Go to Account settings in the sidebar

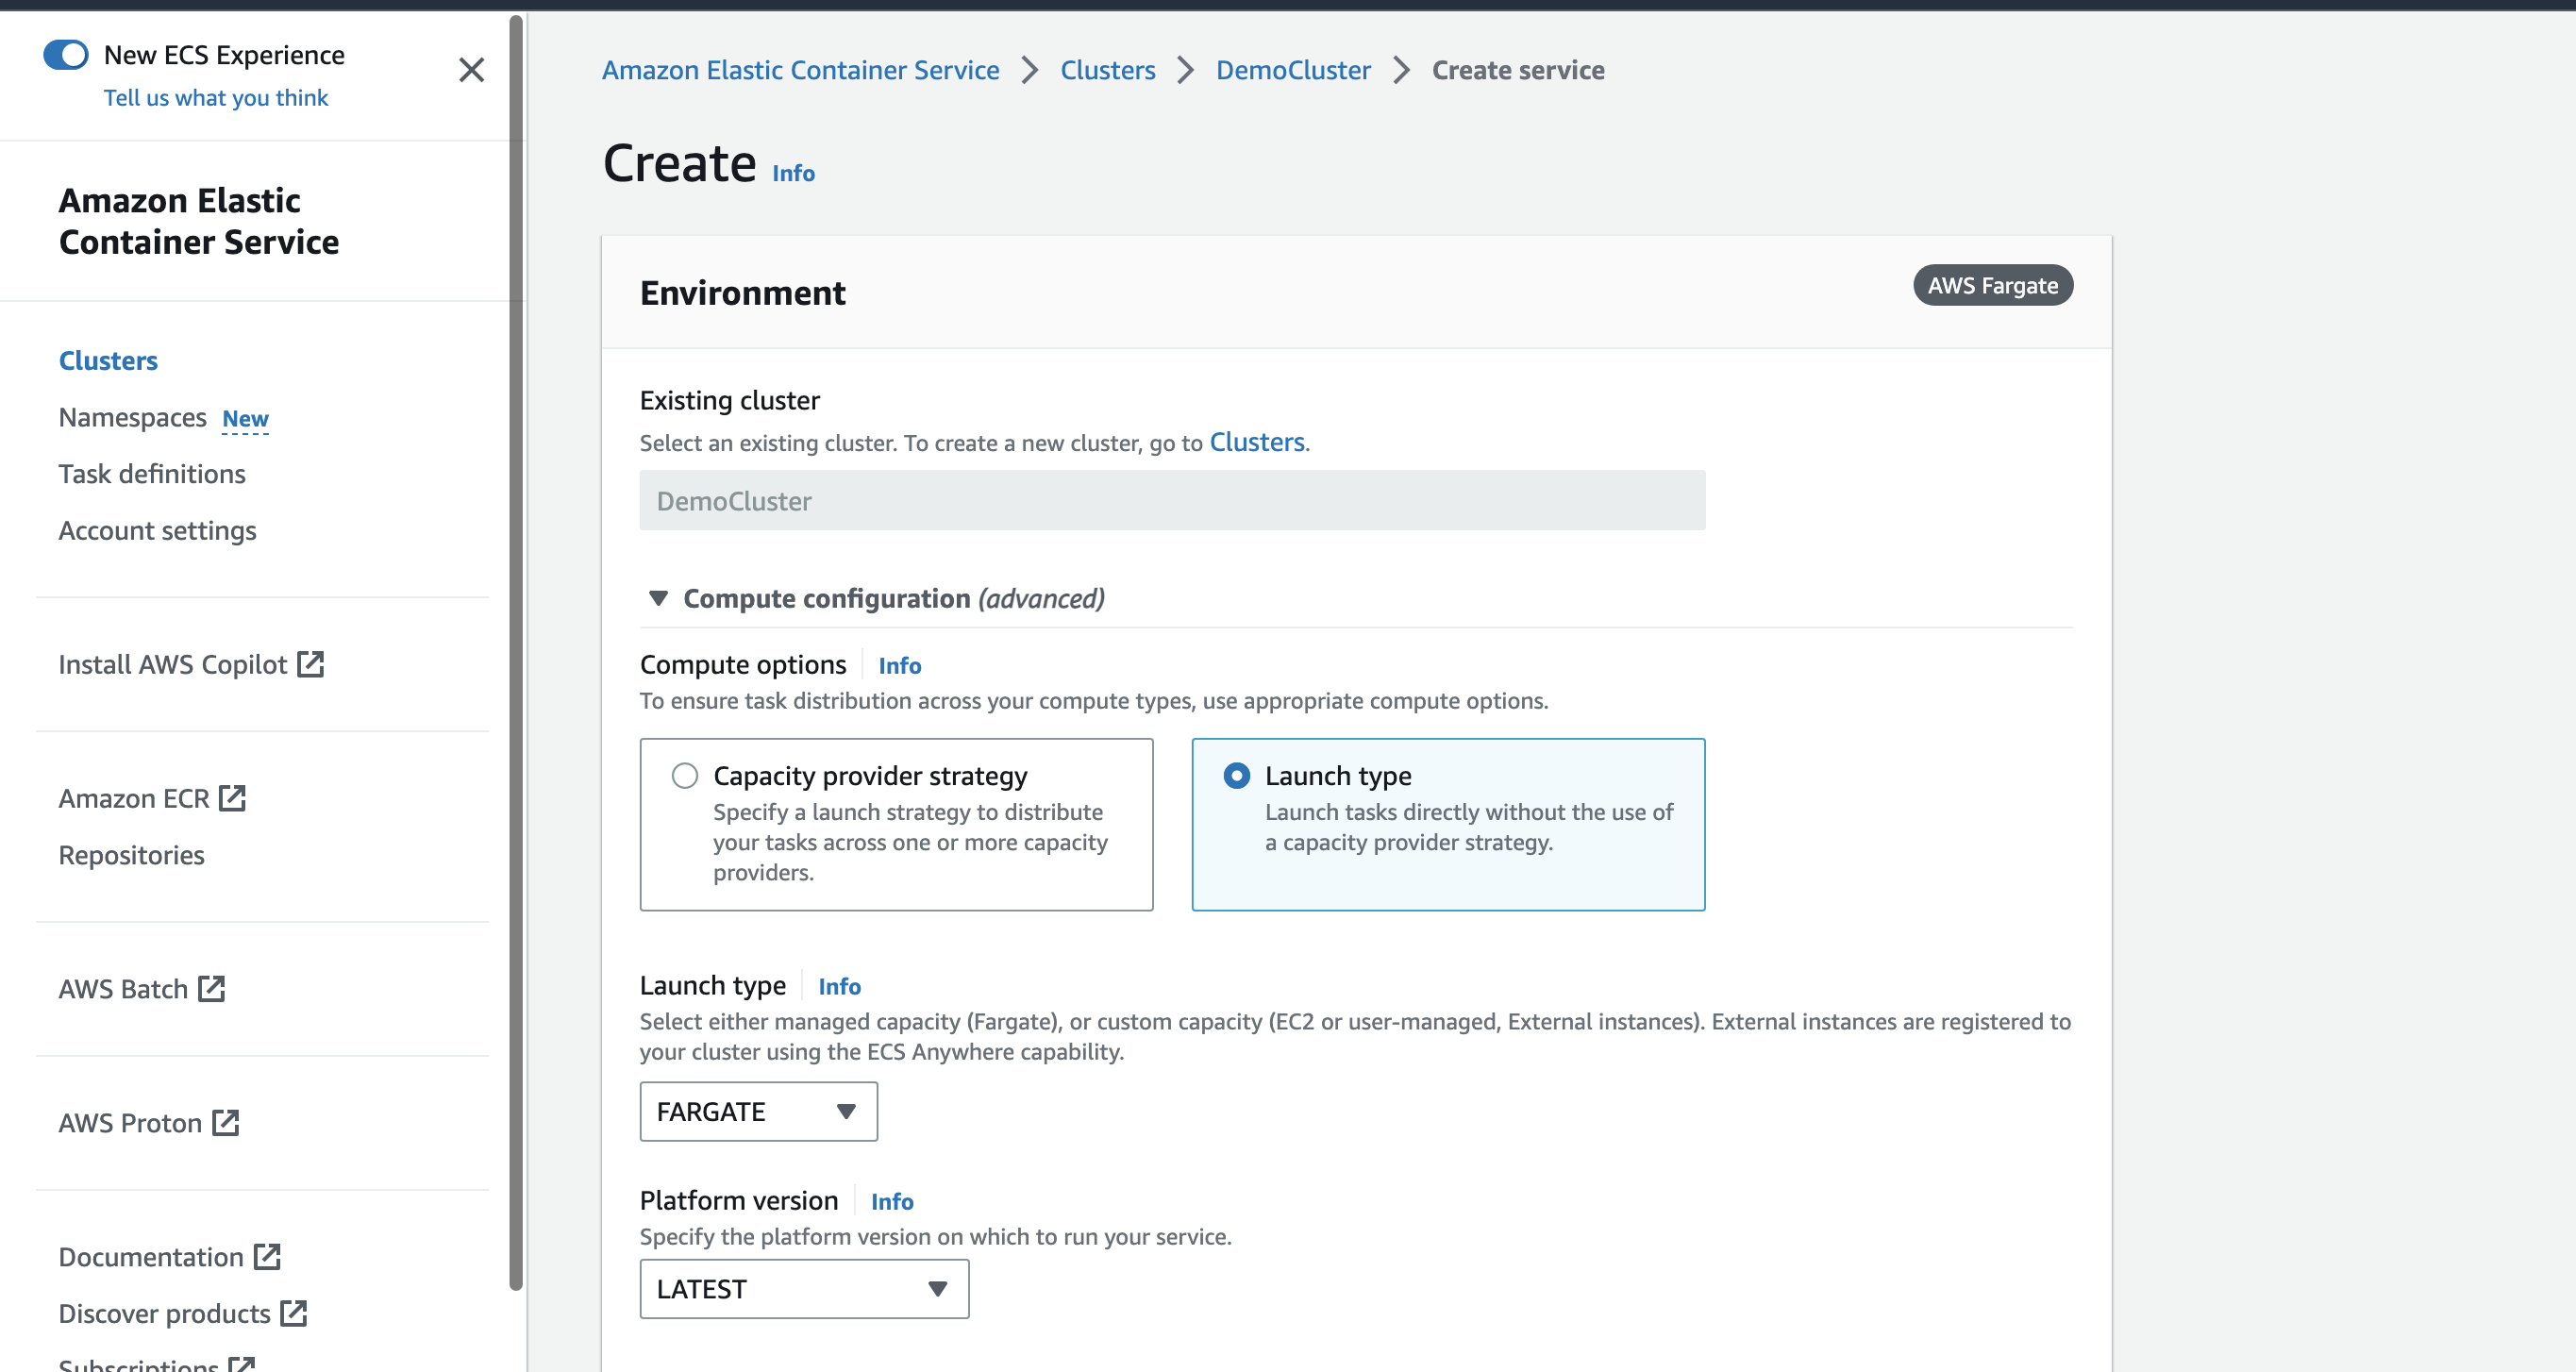157,531
